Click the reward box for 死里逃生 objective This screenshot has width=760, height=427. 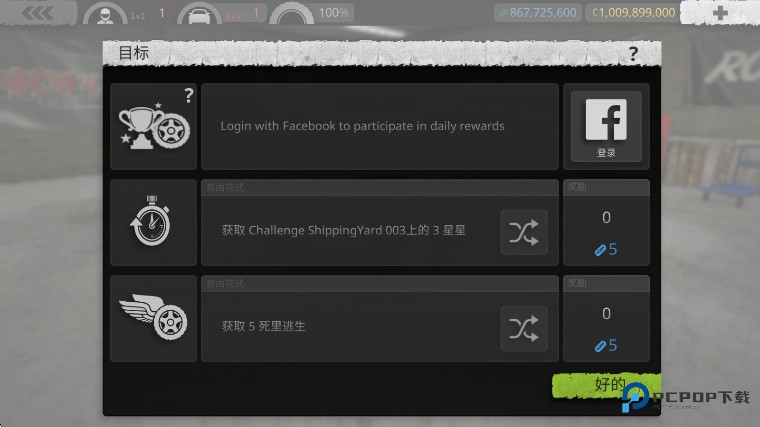[606, 318]
